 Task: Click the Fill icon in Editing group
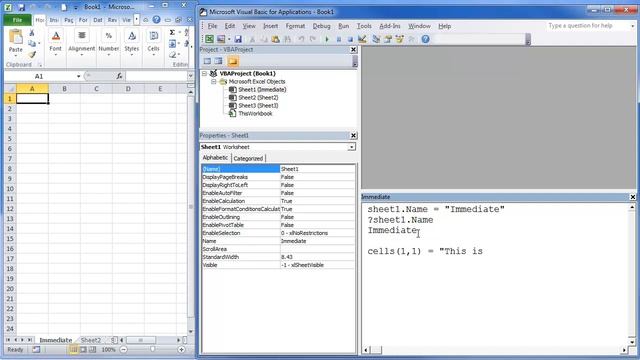coord(172,44)
